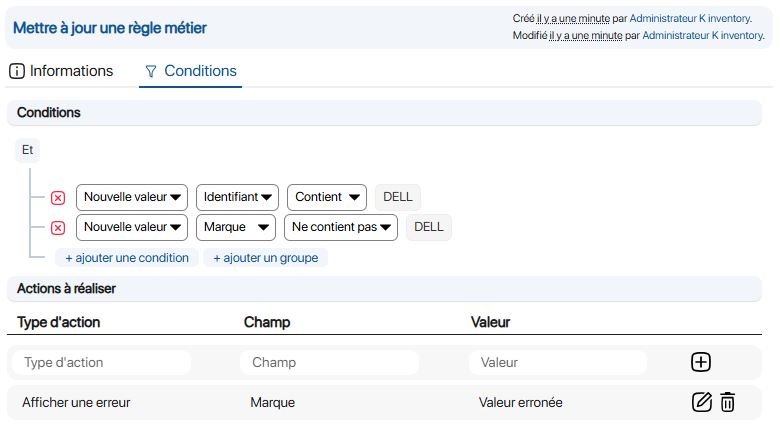Image resolution: width=780 pixels, height=434 pixels.
Task: Change the Ne contient pas operator
Action: click(341, 227)
